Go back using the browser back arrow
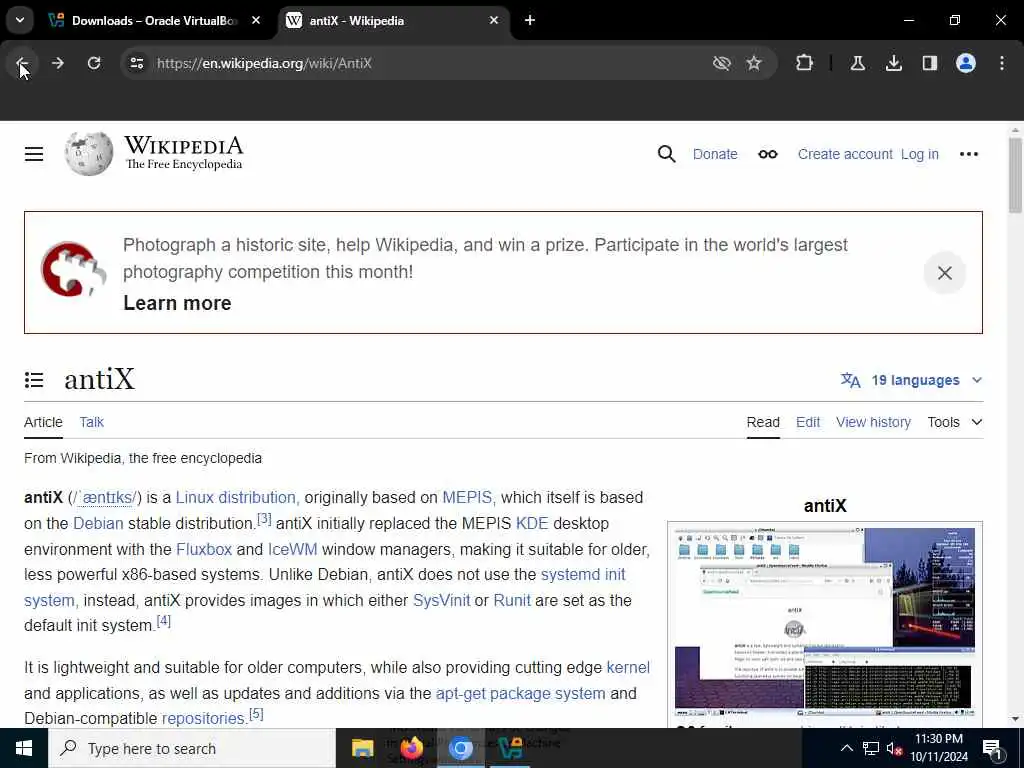Image resolution: width=1024 pixels, height=768 pixels. click(x=22, y=63)
